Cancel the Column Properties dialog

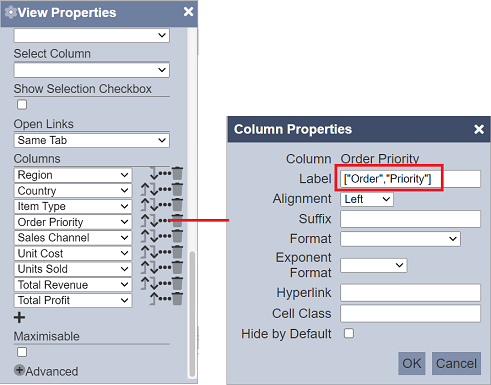[x=456, y=363]
